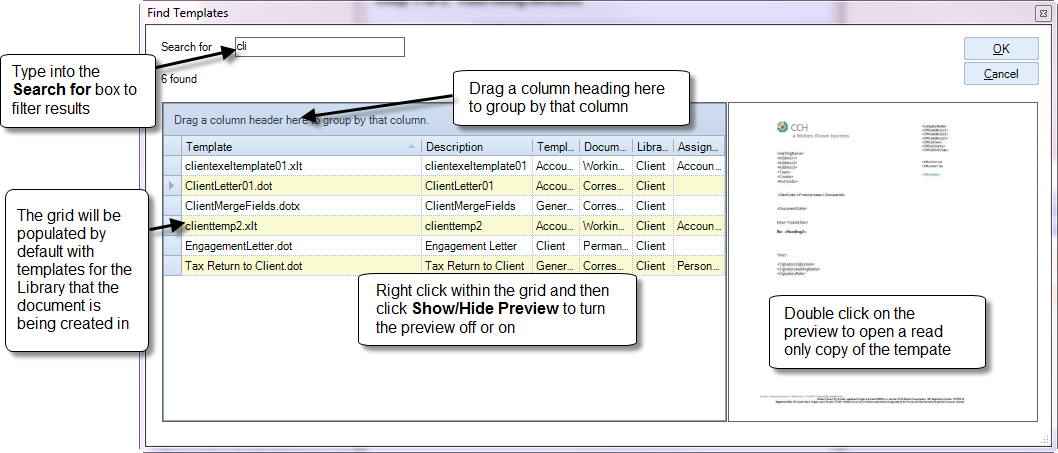Click the document template preview pane
This screenshot has height=453, width=1058.
point(883,262)
